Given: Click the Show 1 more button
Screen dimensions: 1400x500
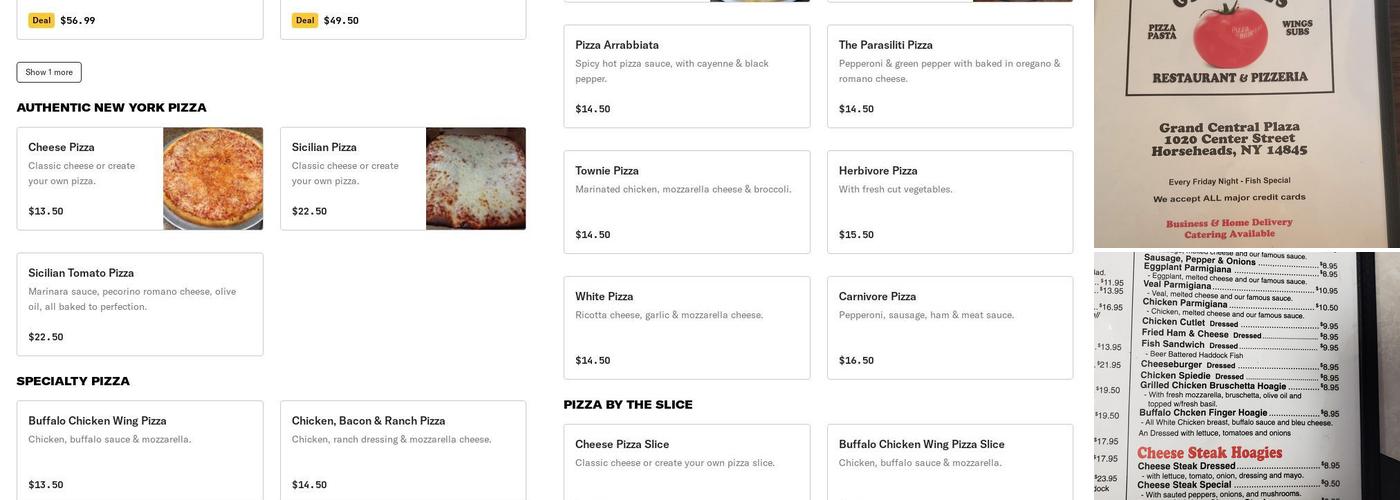Looking at the screenshot, I should pyautogui.click(x=49, y=72).
